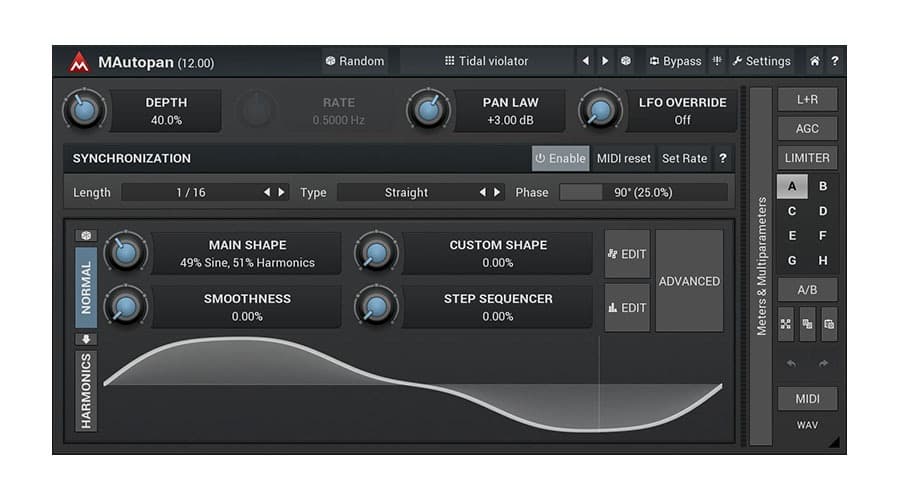
Task: Click the home icon
Action: [x=814, y=61]
